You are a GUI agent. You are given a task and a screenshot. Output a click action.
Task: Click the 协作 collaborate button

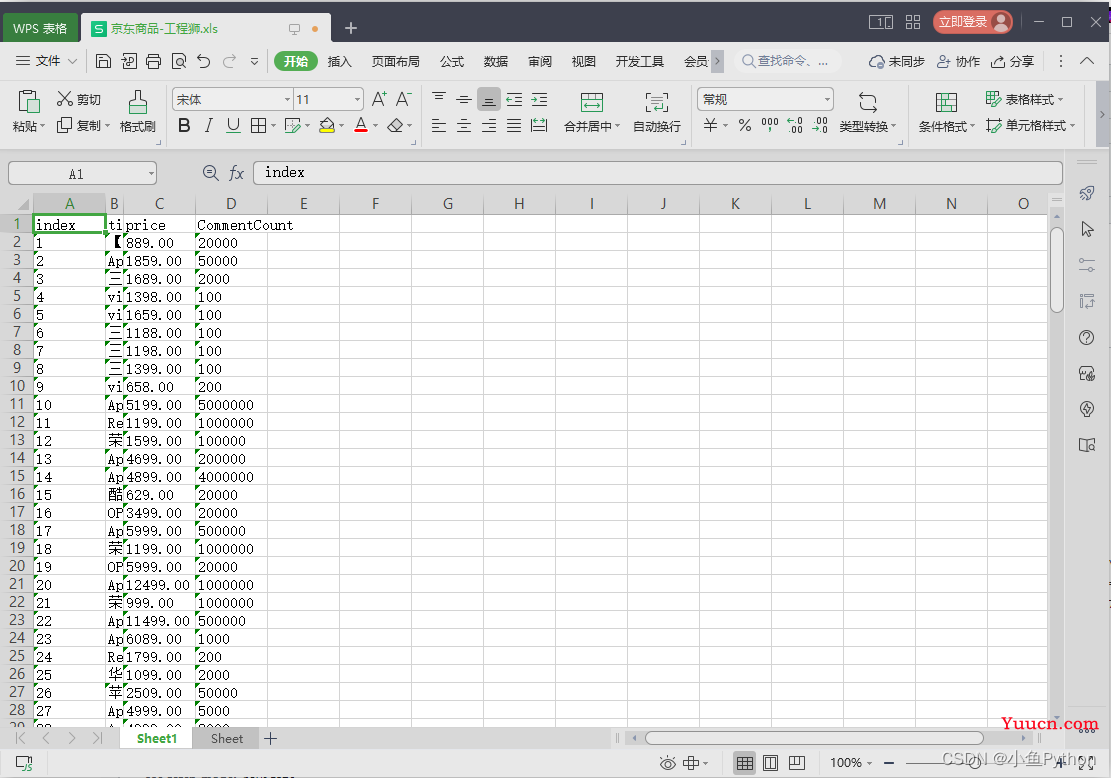[x=959, y=62]
